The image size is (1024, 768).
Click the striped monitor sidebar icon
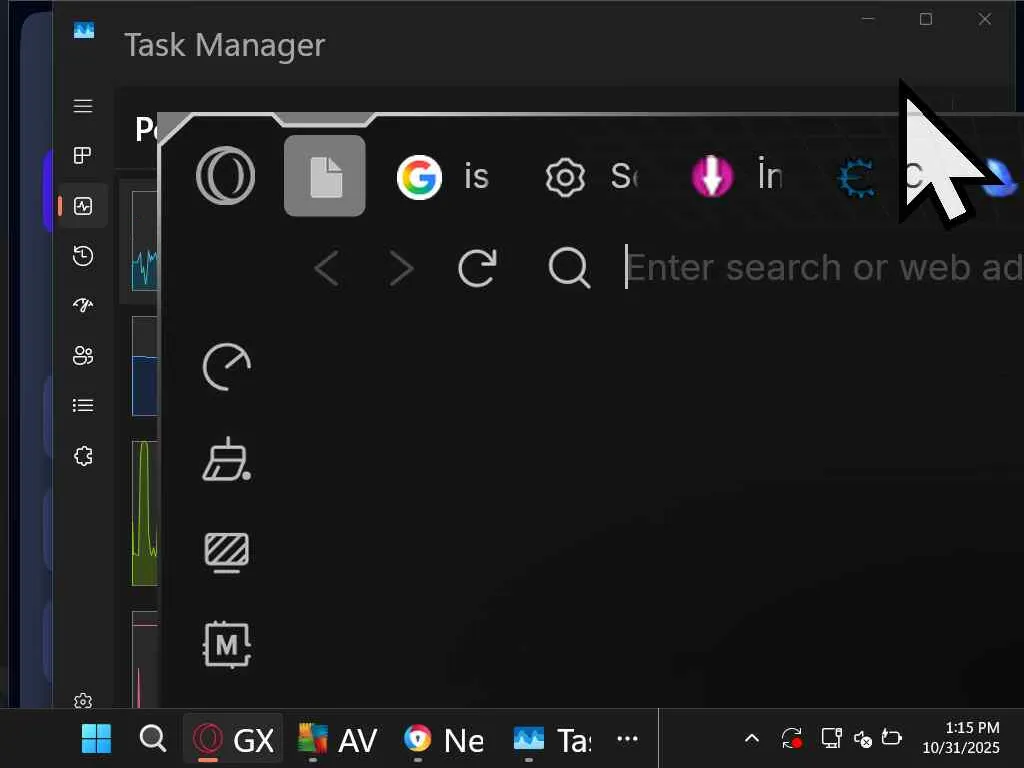coord(227,552)
